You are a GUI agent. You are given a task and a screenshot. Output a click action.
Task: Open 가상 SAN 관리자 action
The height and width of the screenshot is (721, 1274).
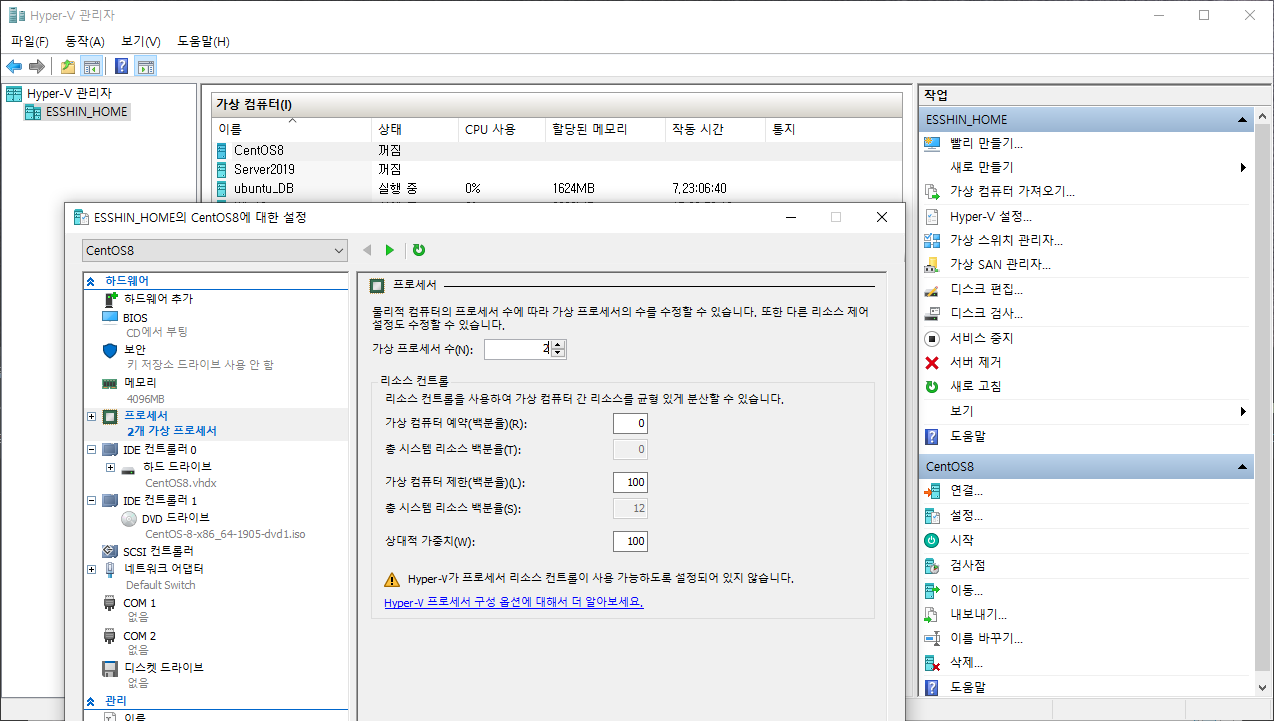pos(1000,264)
